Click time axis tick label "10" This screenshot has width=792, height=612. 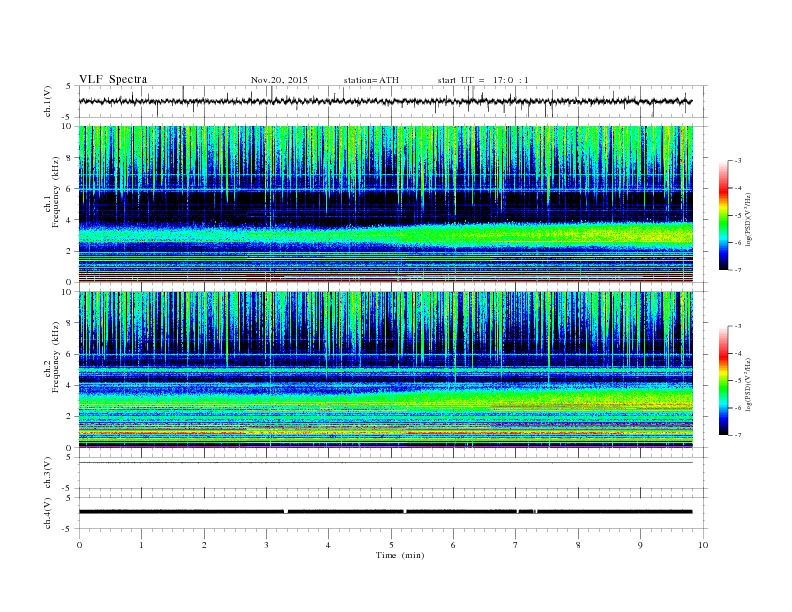tap(703, 545)
